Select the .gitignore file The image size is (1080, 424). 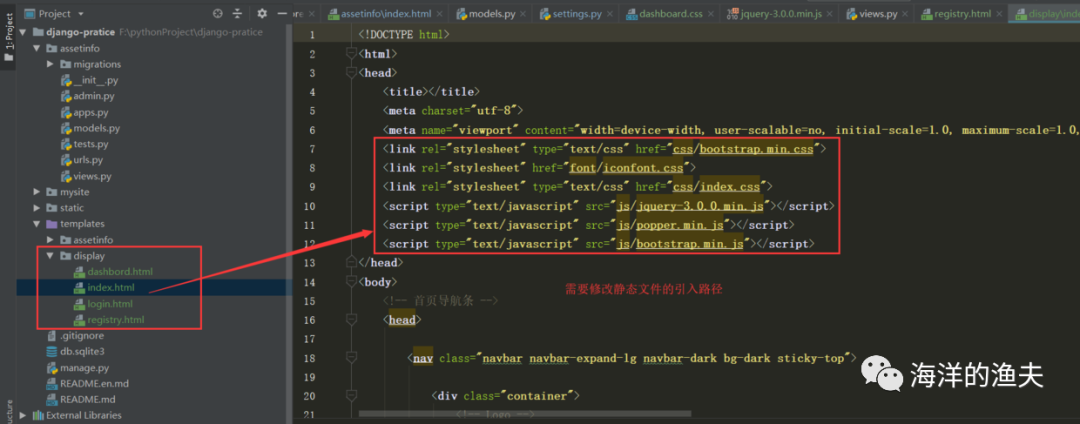(x=82, y=336)
